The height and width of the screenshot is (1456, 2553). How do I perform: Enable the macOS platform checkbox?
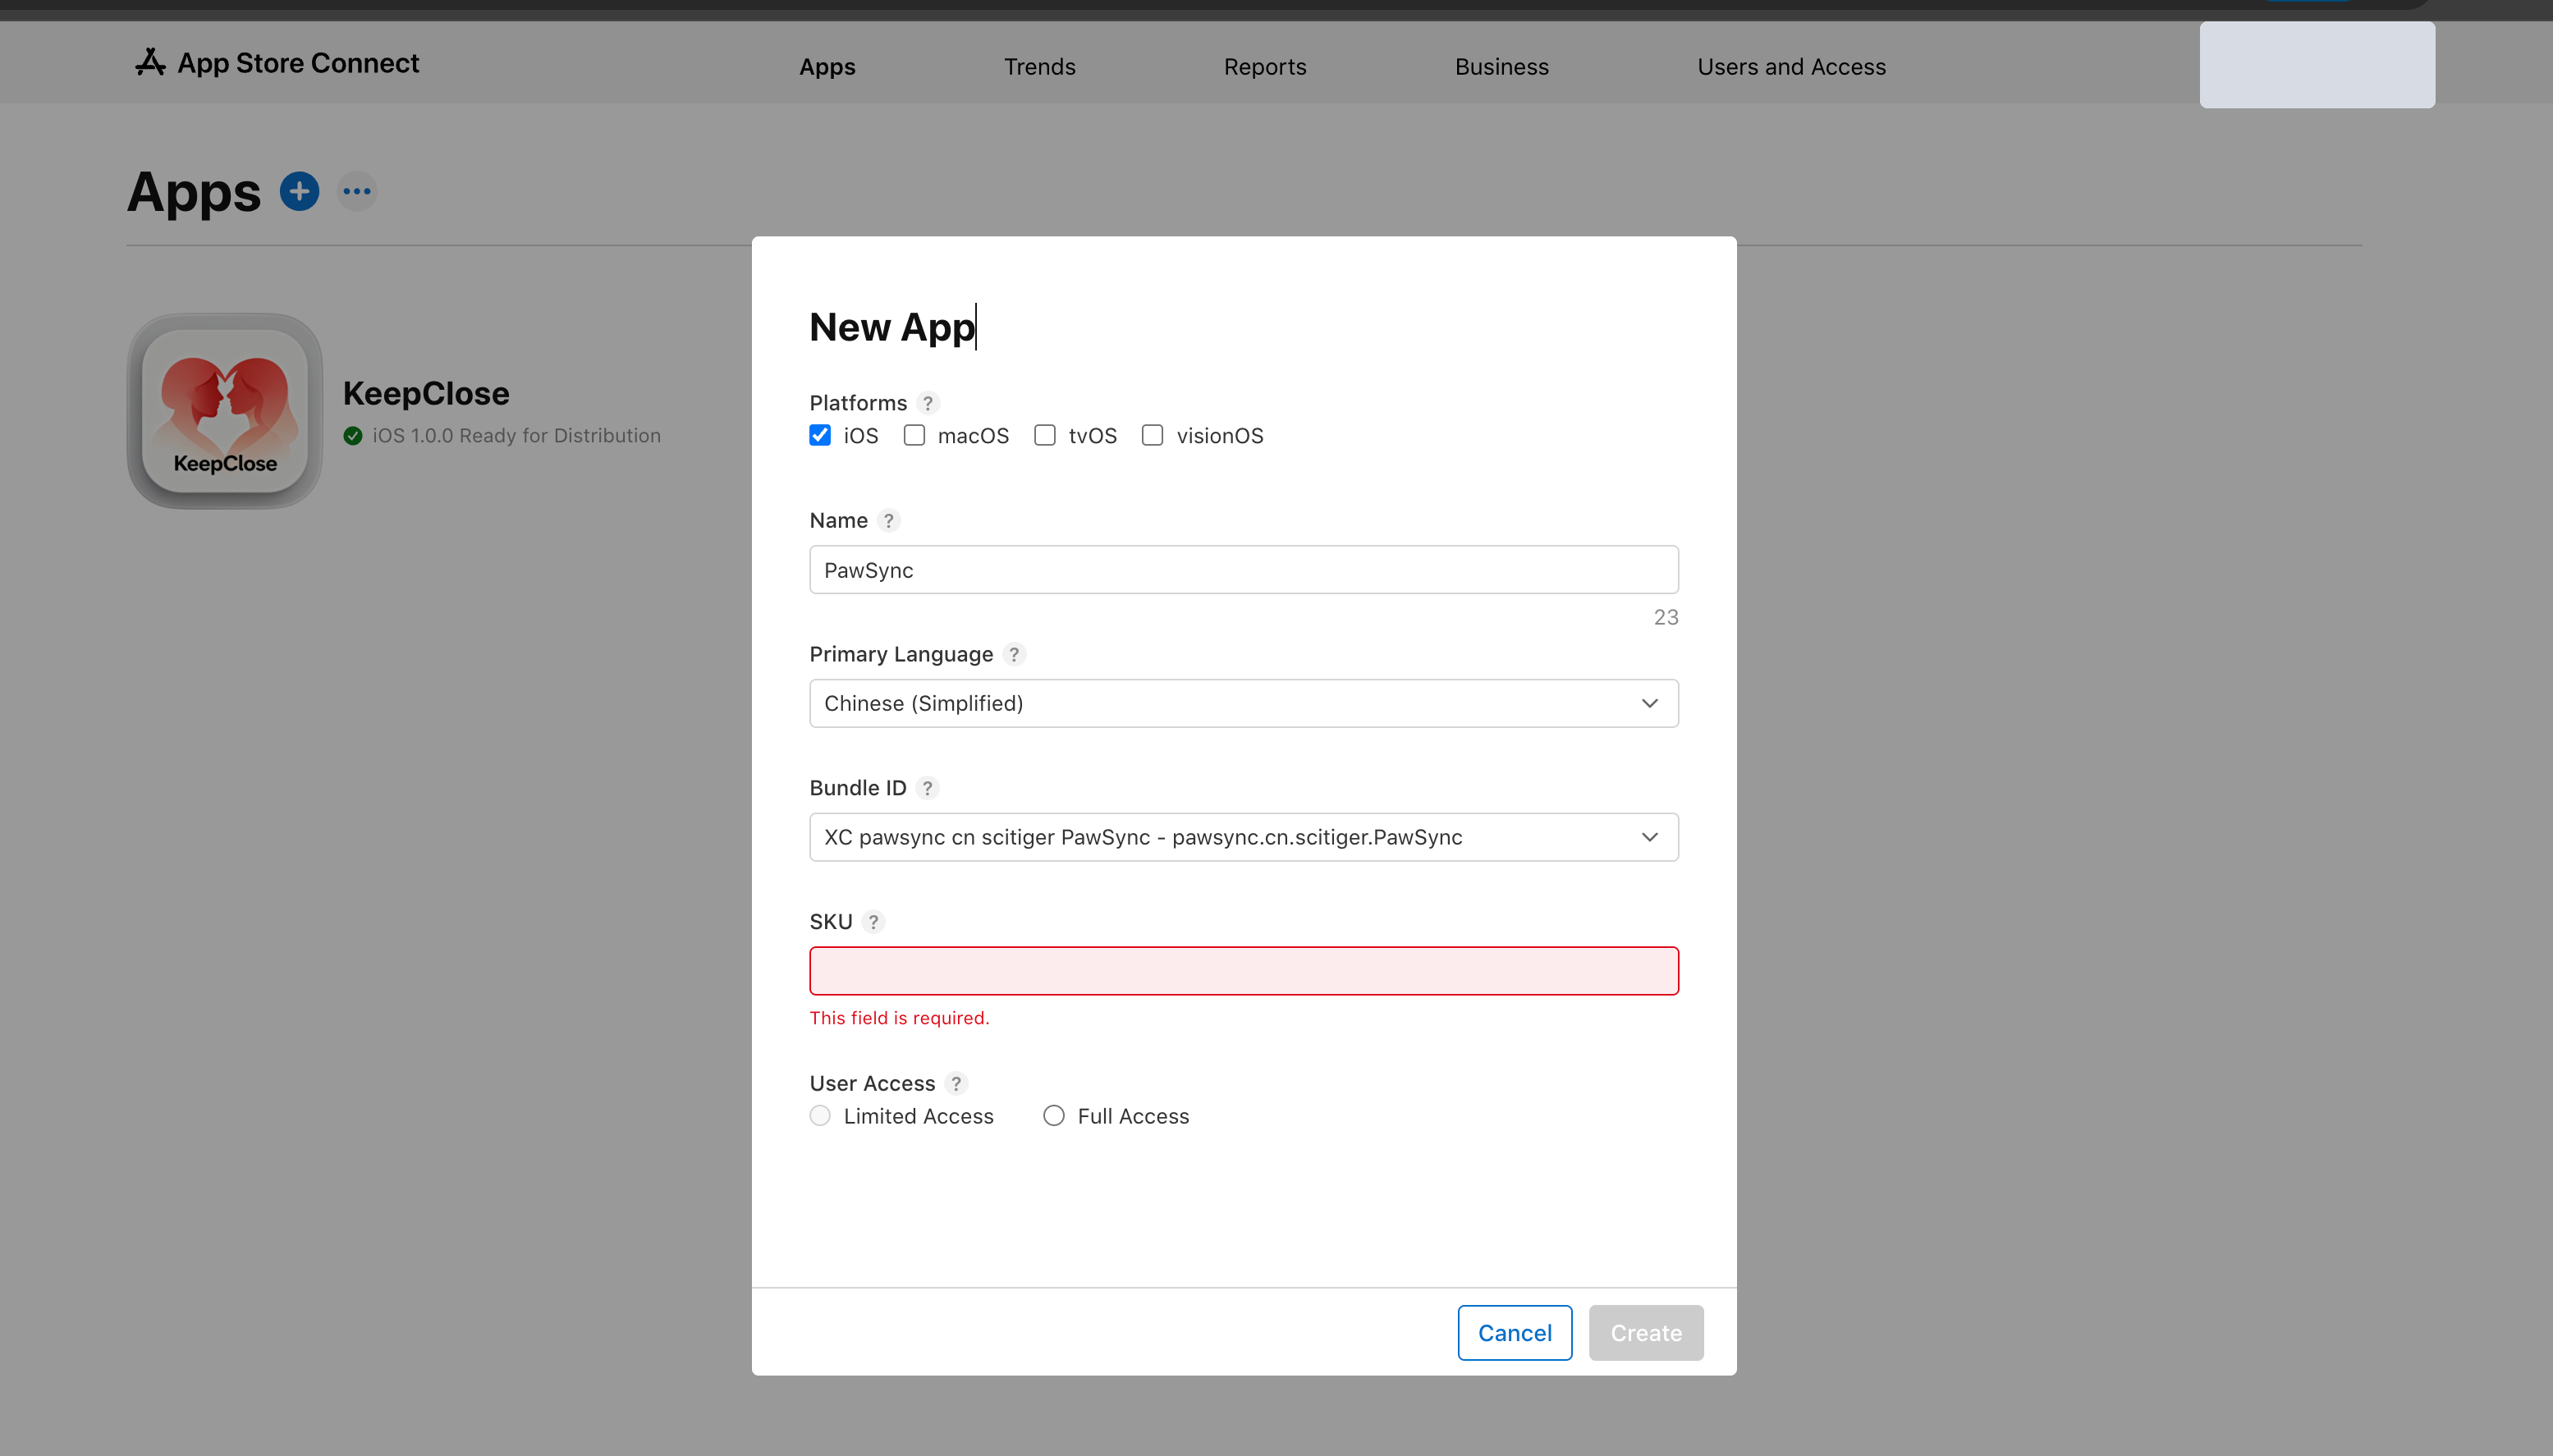(914, 435)
